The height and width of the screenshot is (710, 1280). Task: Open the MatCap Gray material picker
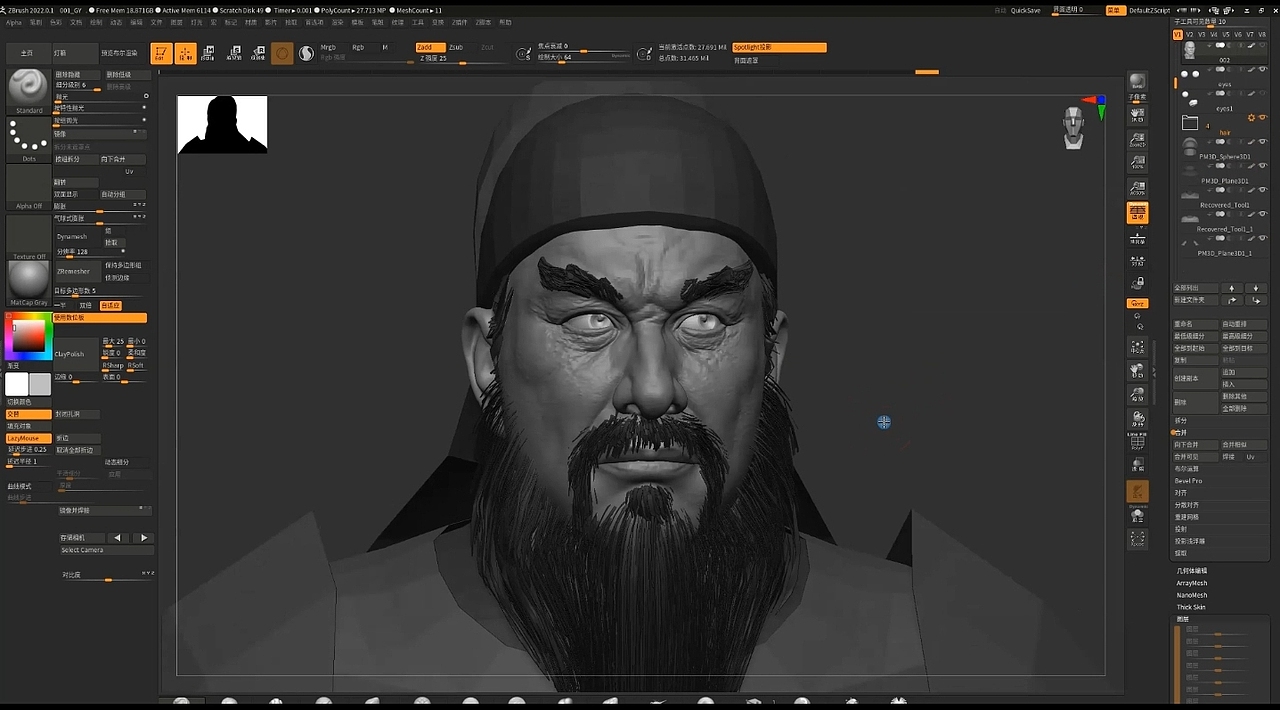(29, 278)
